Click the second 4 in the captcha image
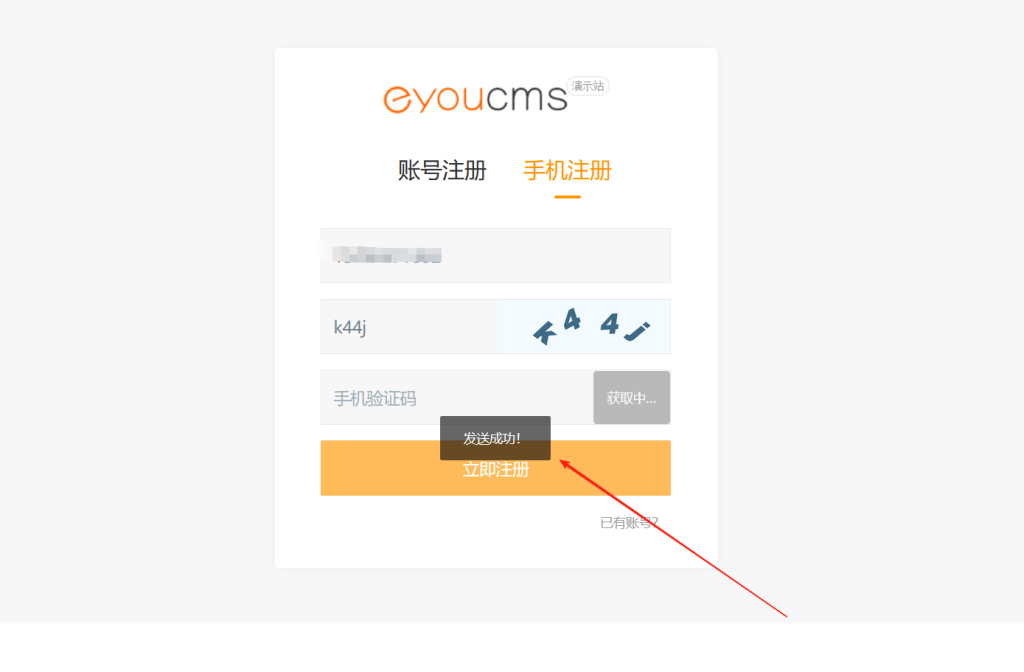Image resolution: width=1024 pixels, height=672 pixels. [x=610, y=323]
